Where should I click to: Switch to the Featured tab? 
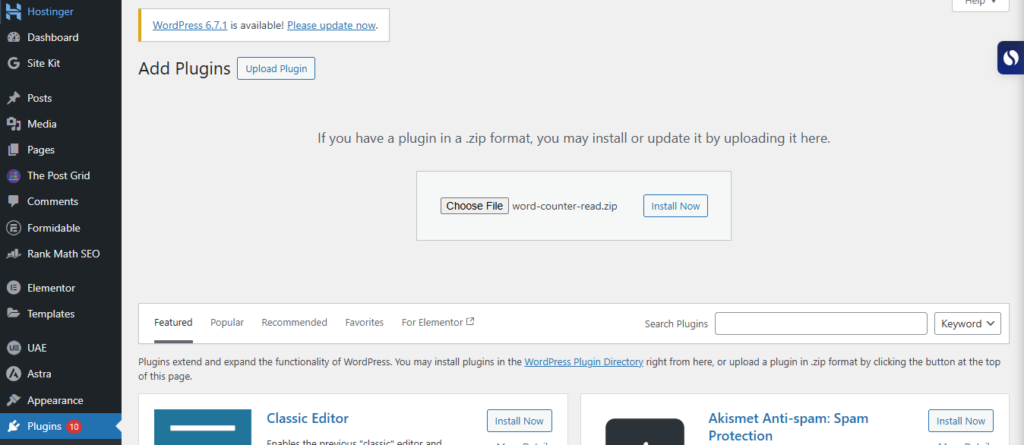pyautogui.click(x=173, y=322)
